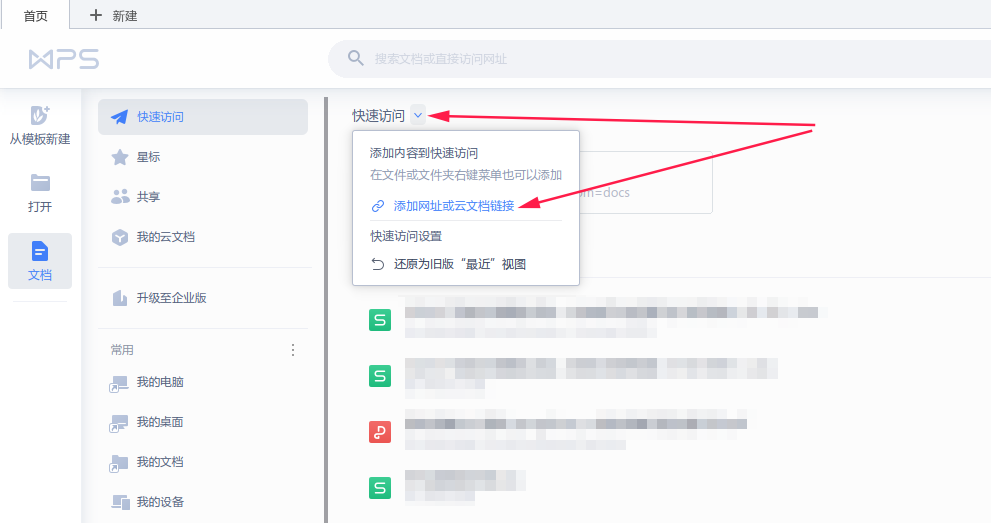Open 快速访问 in the left navigation
The height and width of the screenshot is (523, 991).
click(x=203, y=117)
